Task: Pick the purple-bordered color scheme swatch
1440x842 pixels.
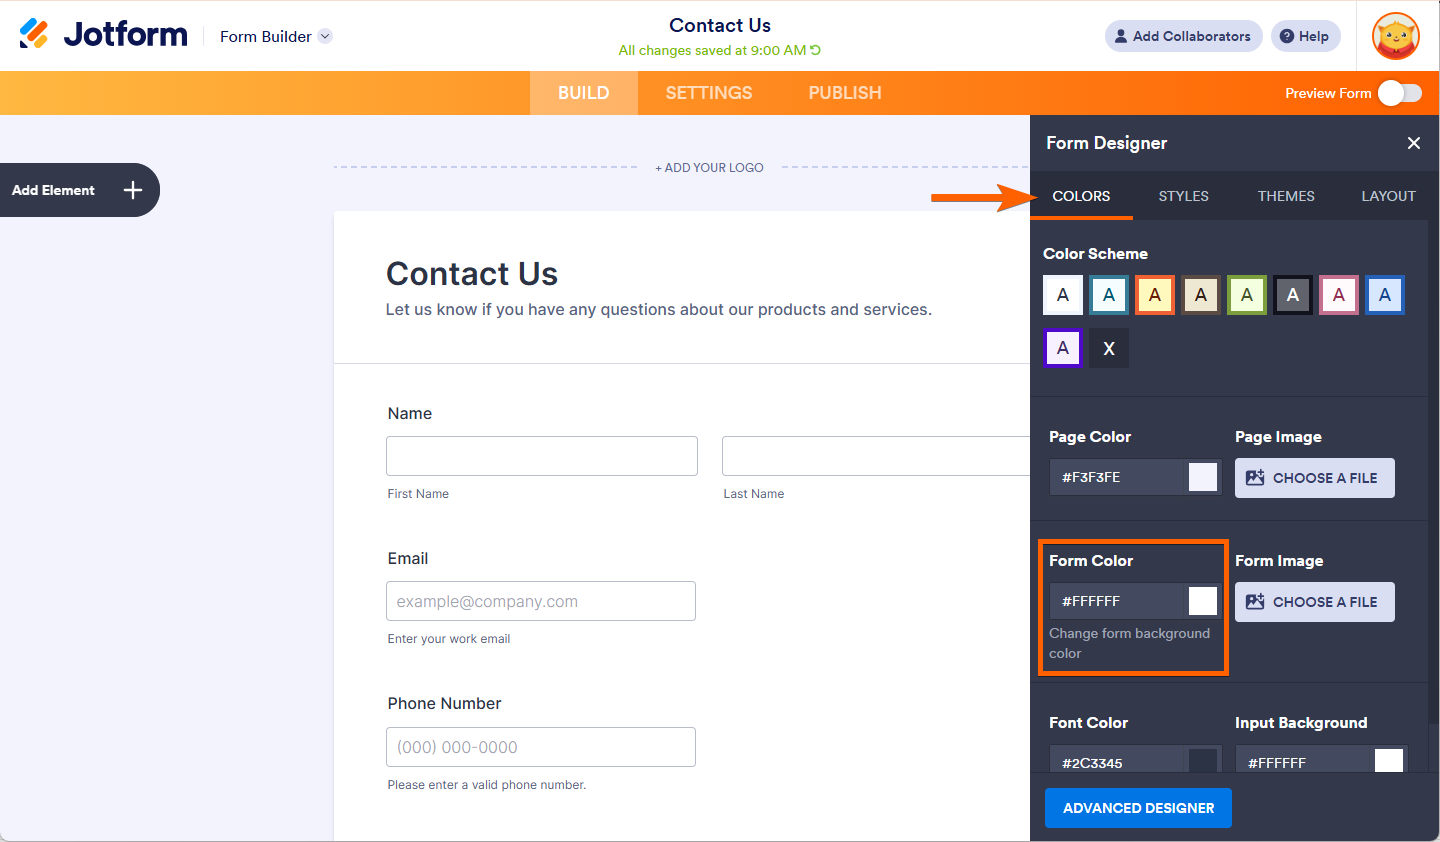Action: 1063,348
